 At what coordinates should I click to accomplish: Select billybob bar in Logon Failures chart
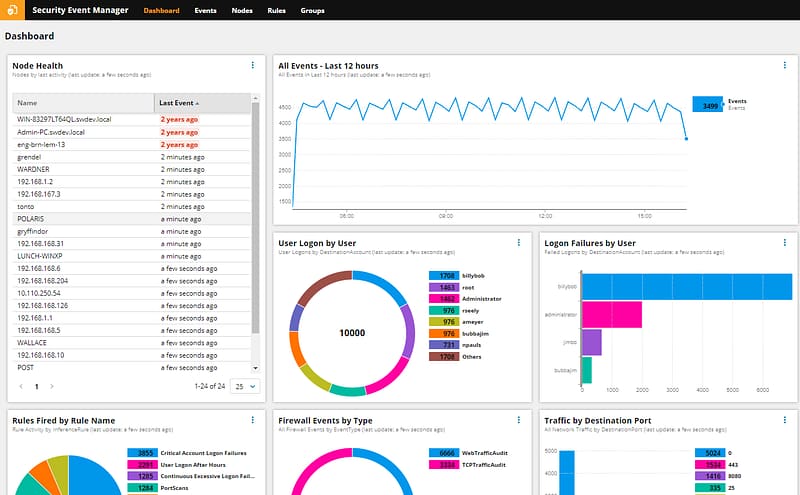pos(687,287)
